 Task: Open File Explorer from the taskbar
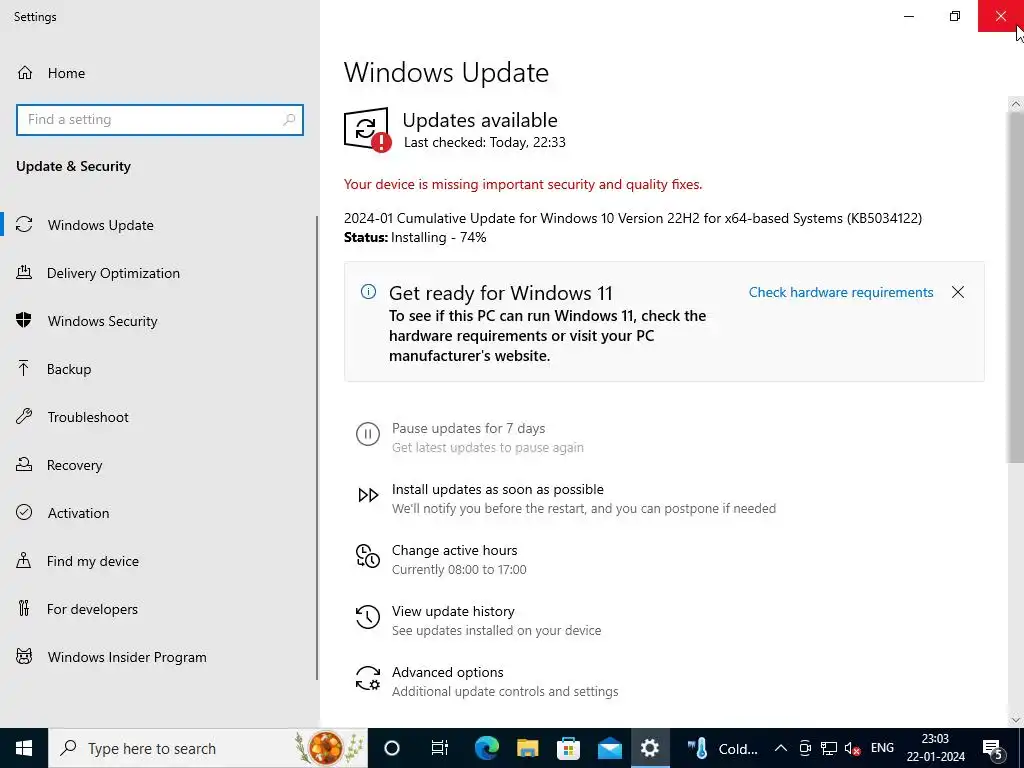(528, 748)
